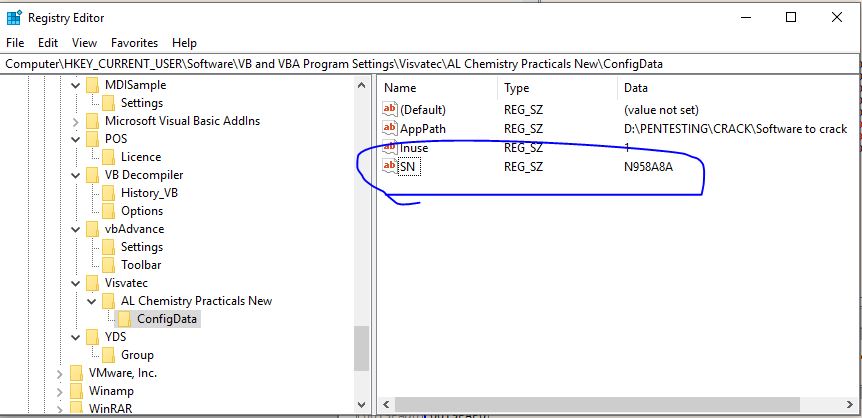Expand the Microsoft Visual Basic AddIns node
The width and height of the screenshot is (862, 418).
(75, 121)
